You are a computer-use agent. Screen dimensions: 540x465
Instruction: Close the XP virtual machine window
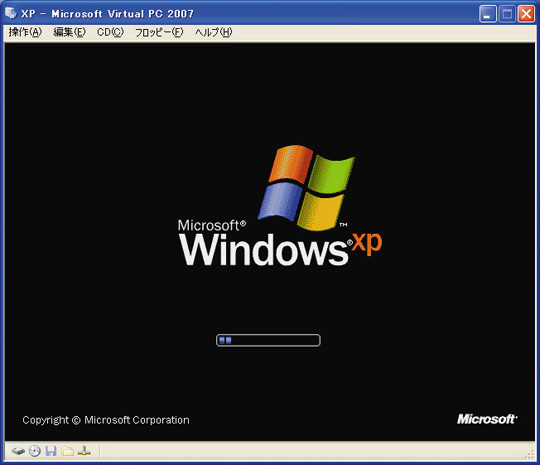coord(526,14)
